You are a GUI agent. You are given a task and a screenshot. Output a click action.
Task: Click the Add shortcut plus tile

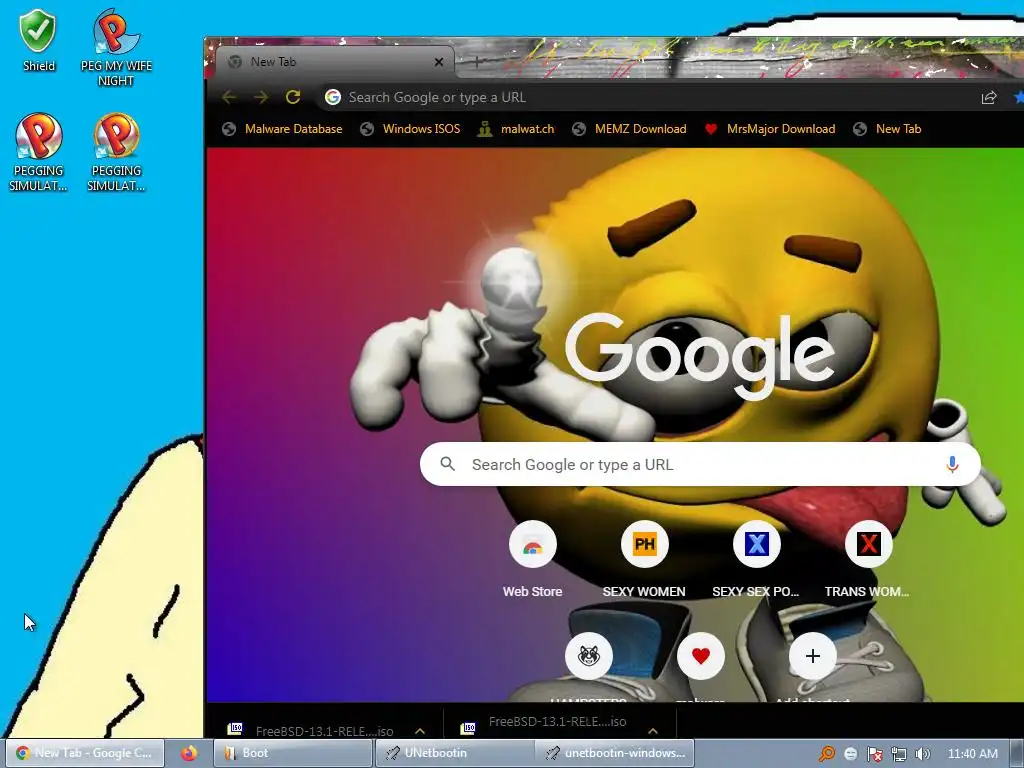(812, 655)
